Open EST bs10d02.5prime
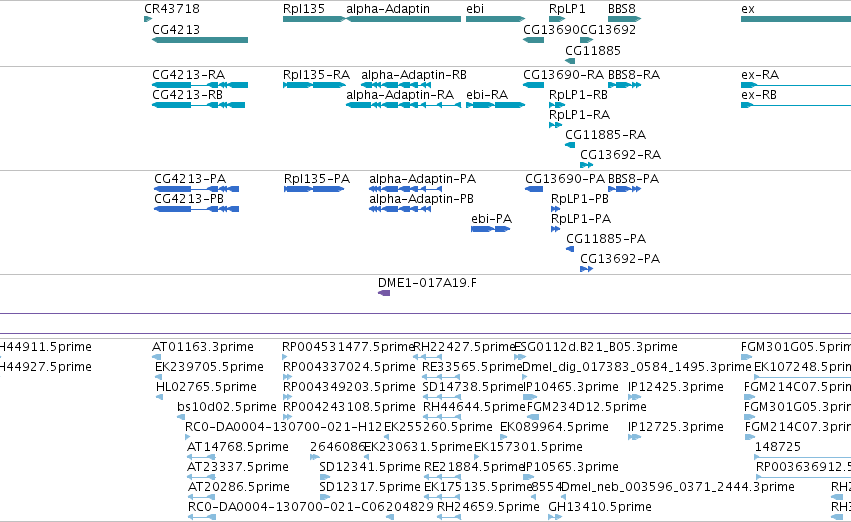Image resolution: width=851 pixels, height=522 pixels. click(x=181, y=418)
